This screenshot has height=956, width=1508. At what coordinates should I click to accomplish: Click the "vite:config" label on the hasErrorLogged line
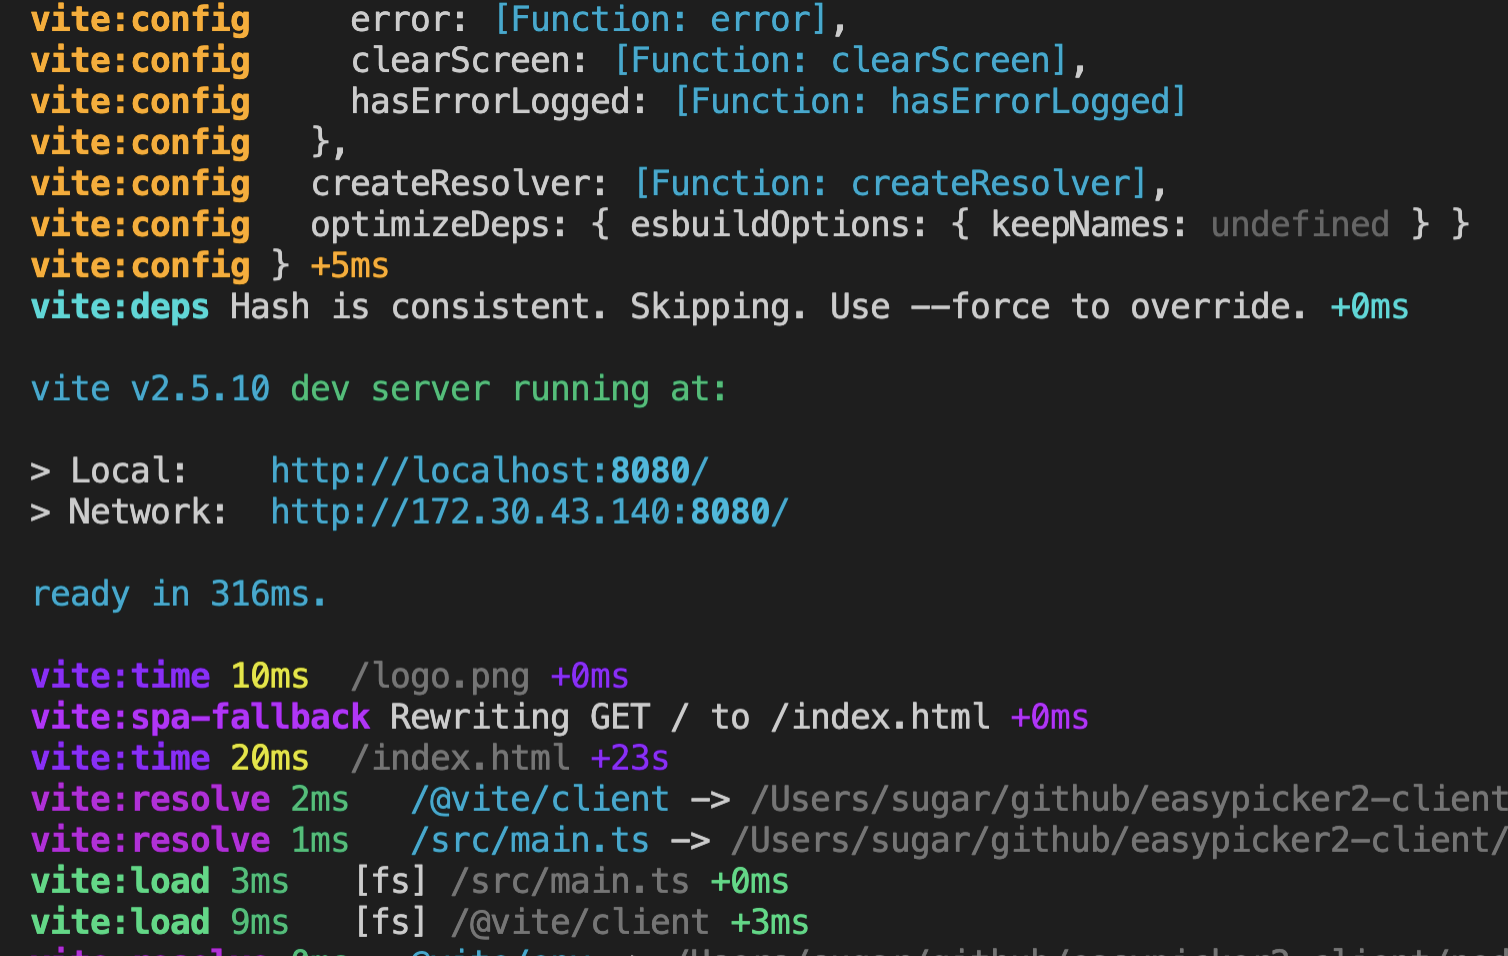[x=140, y=102]
